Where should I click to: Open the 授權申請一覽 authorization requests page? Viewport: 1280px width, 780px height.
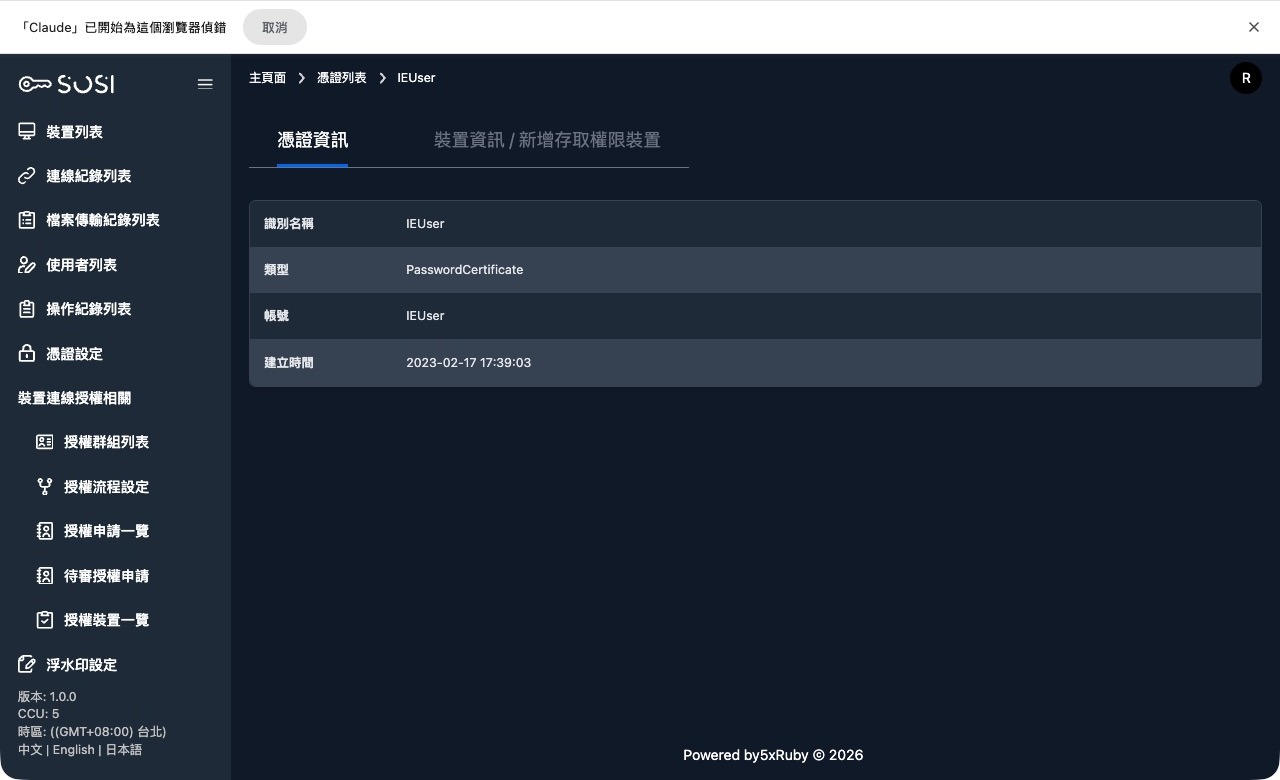[106, 531]
